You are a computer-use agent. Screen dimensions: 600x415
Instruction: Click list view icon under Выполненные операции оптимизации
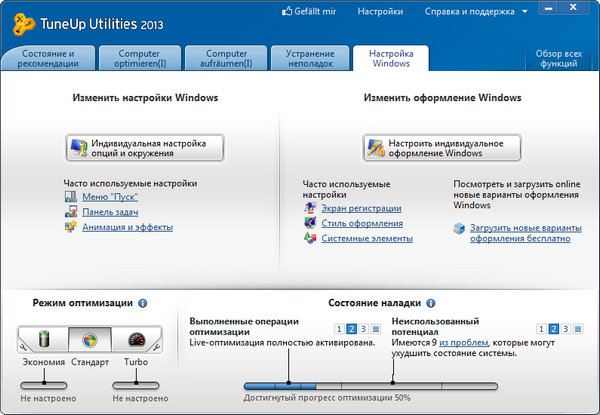376,329
